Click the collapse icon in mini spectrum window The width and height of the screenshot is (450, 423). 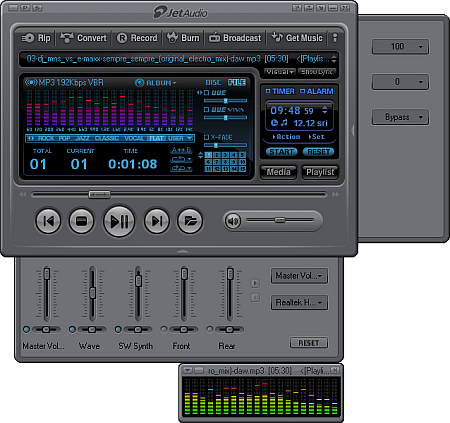click(188, 371)
